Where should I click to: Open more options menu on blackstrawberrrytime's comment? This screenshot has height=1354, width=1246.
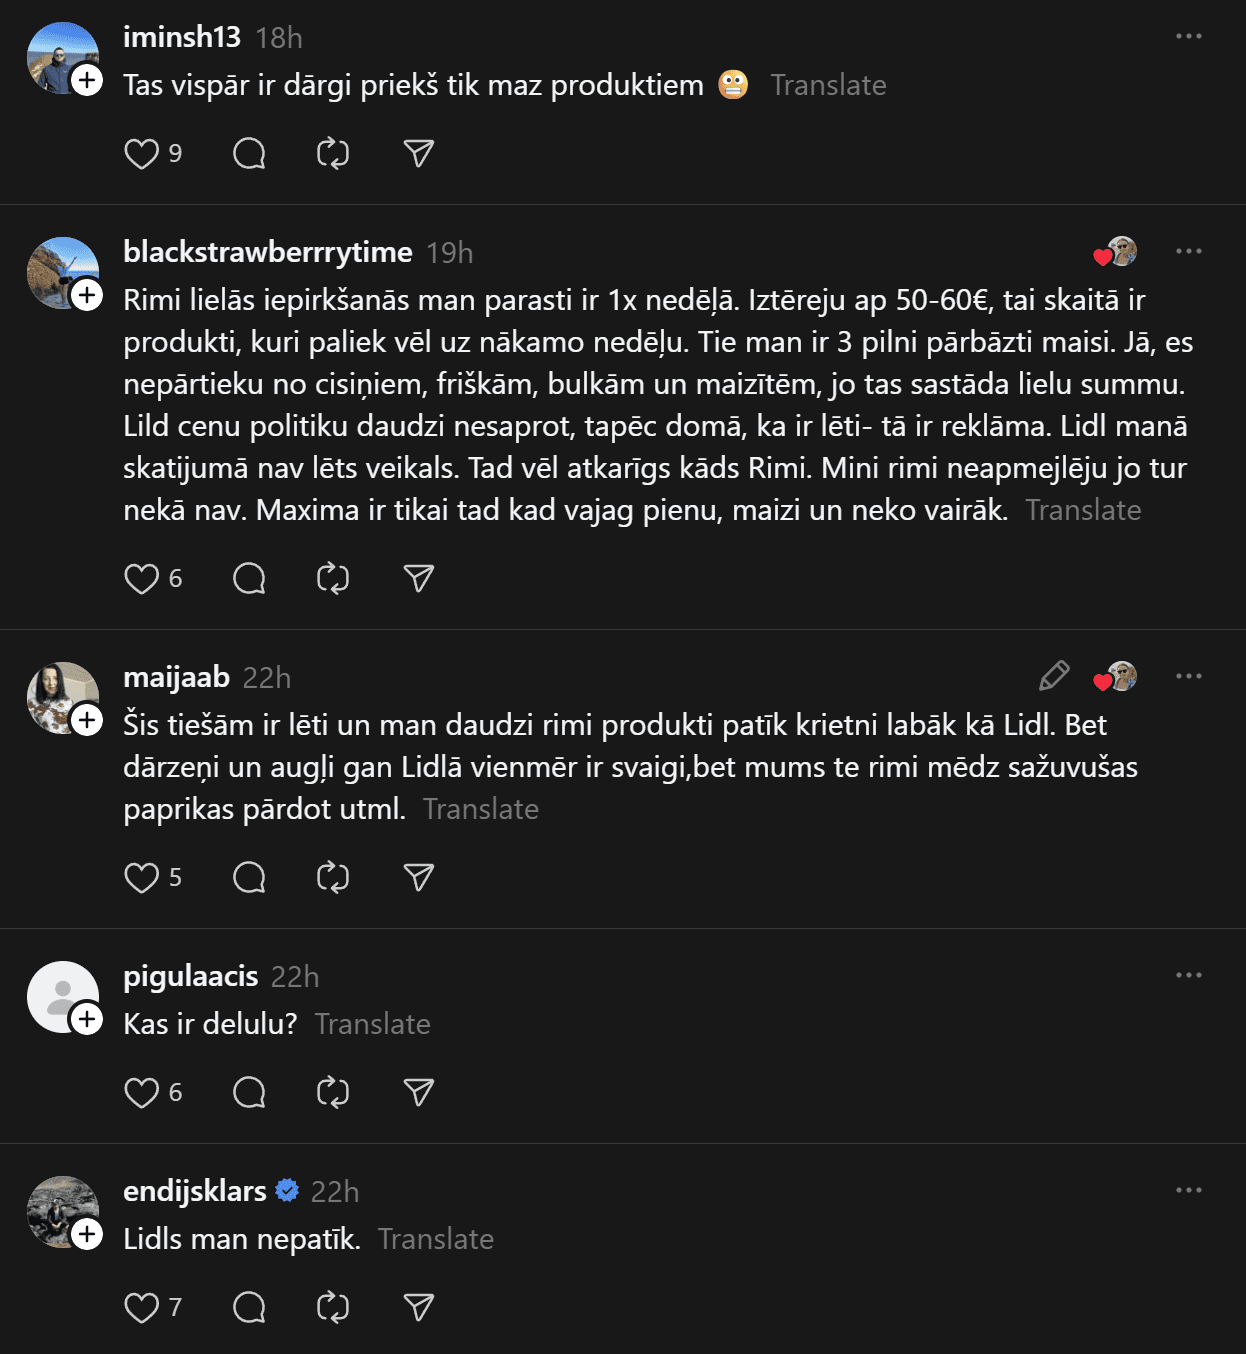point(1189,251)
